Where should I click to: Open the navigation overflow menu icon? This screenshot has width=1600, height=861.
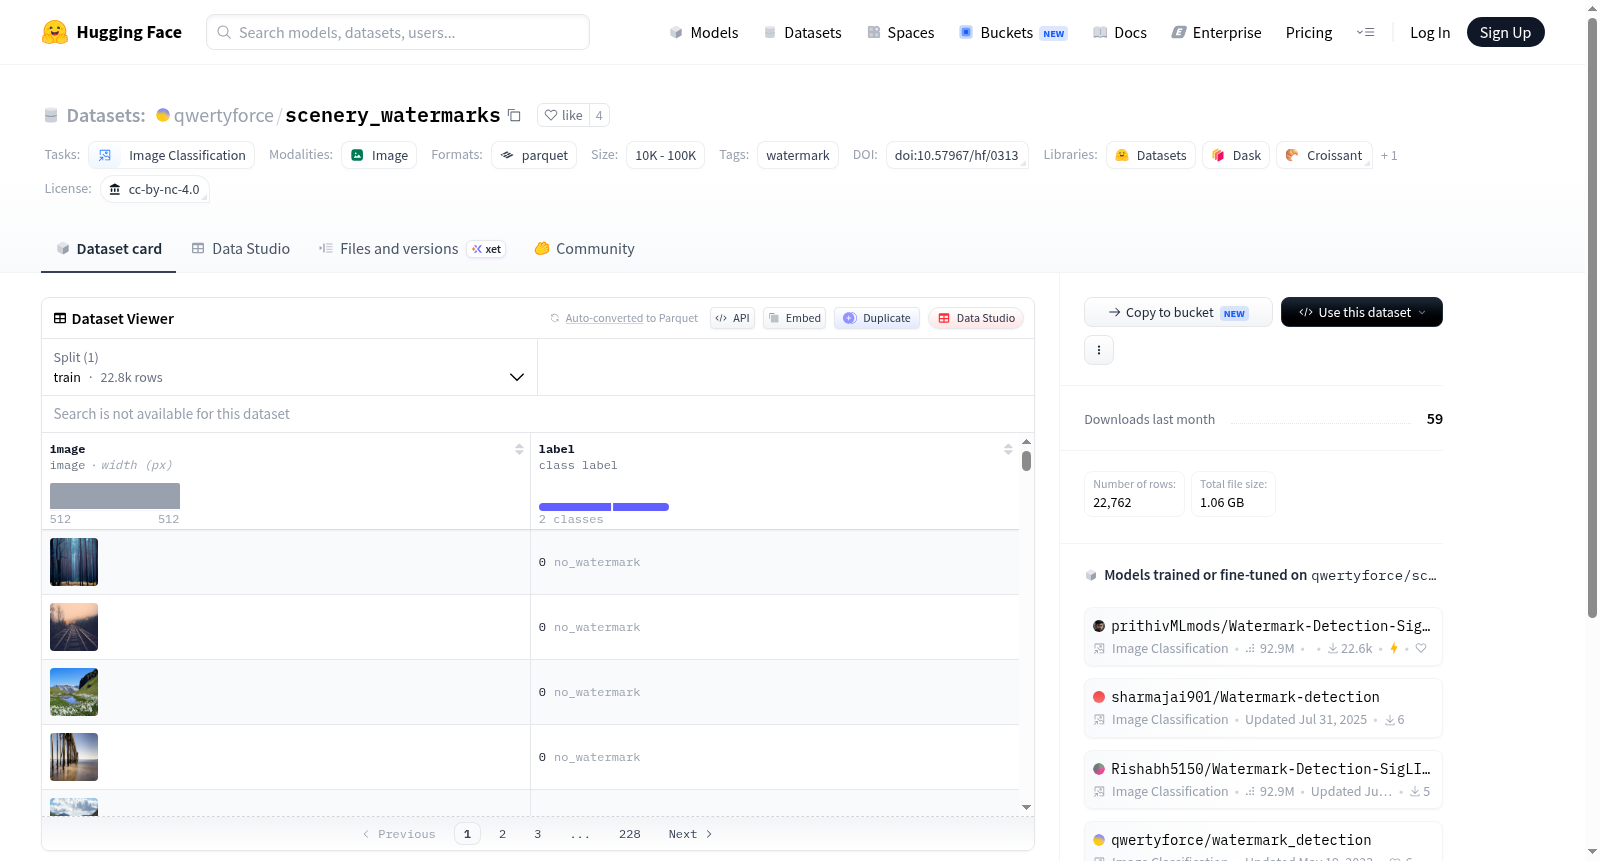(x=1365, y=32)
